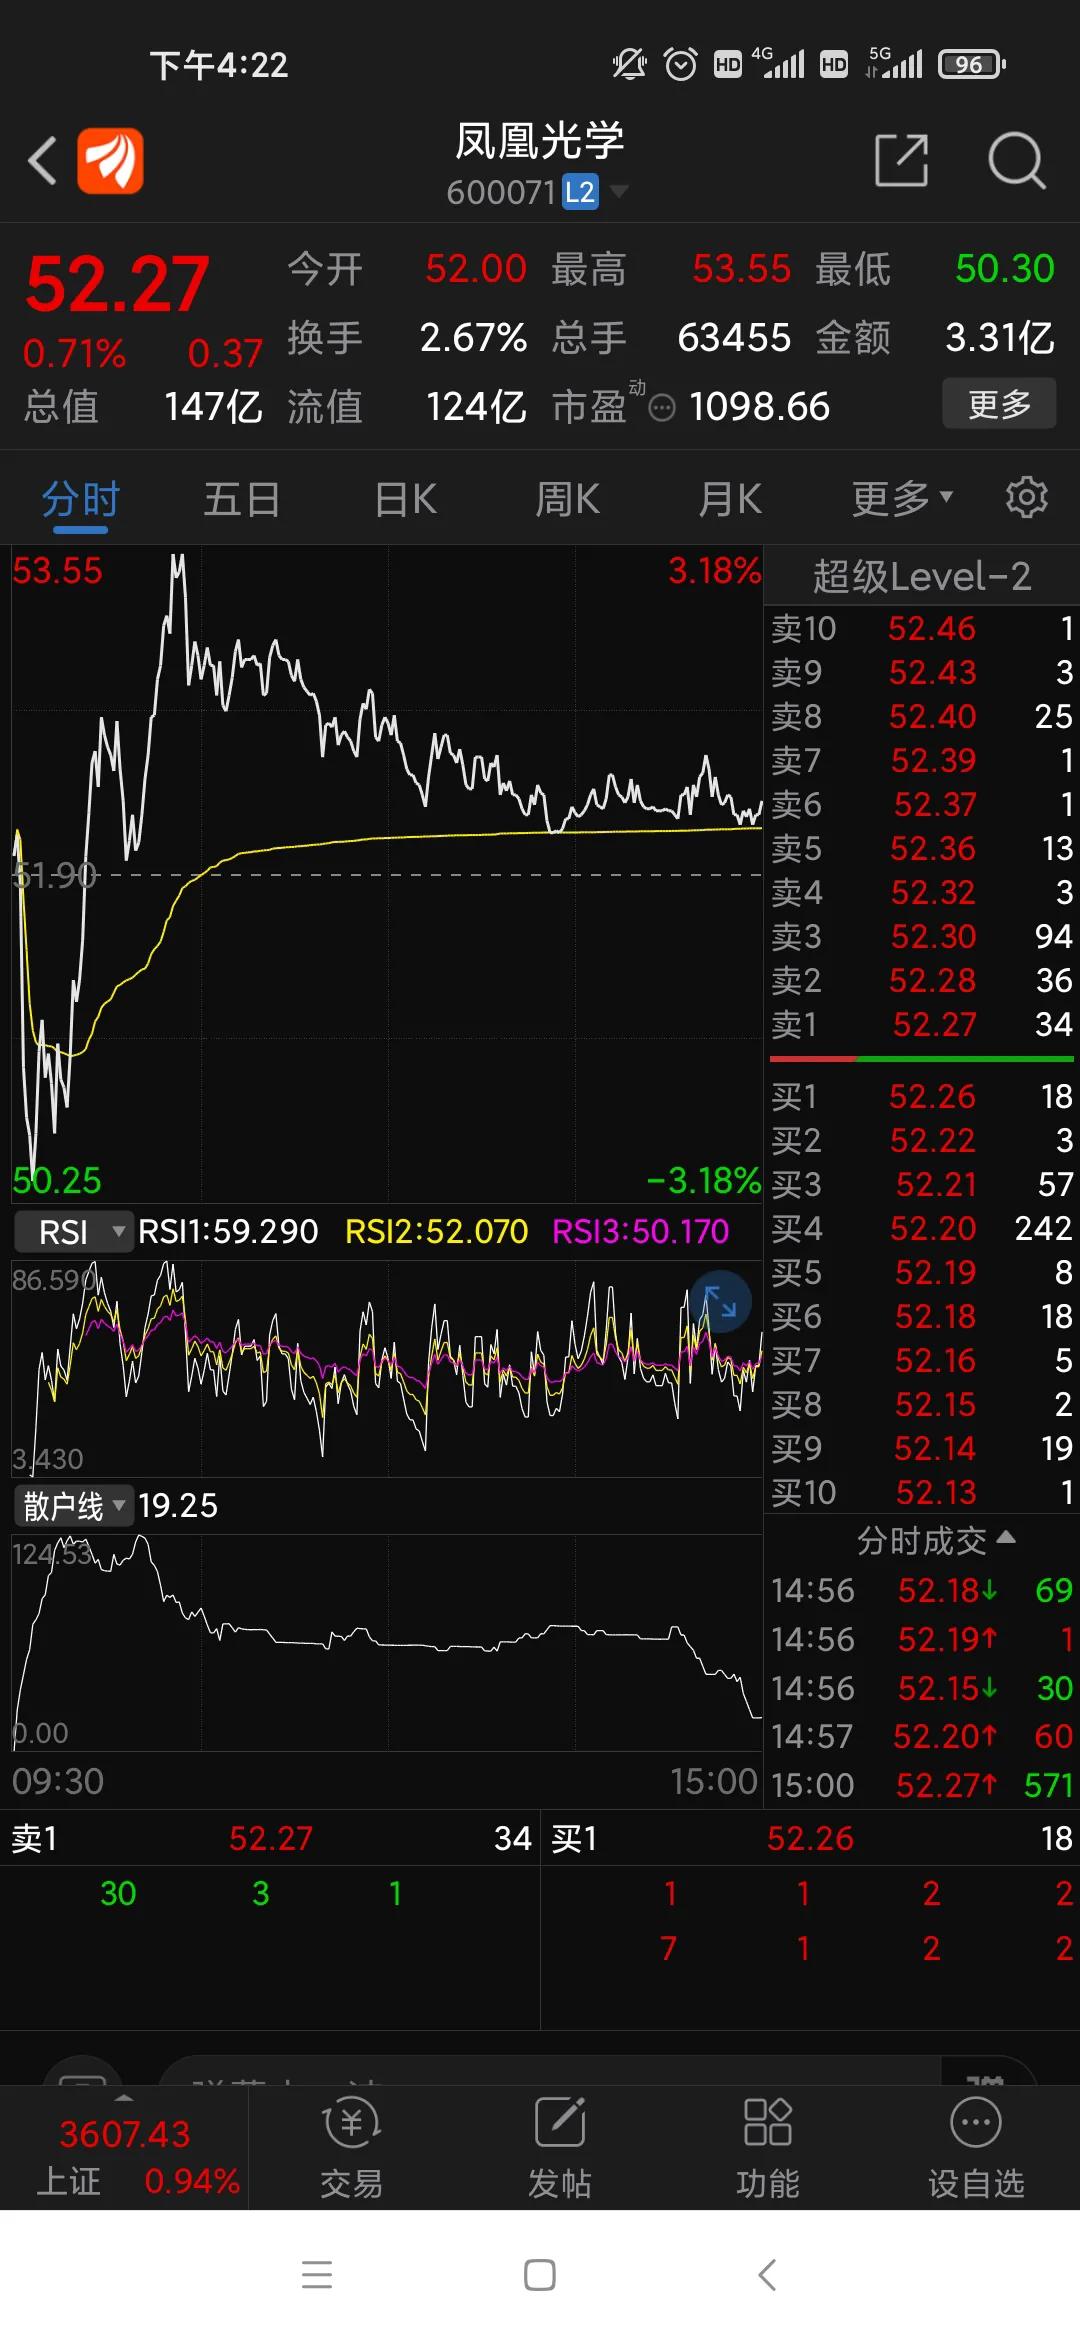Open the RSI indicator dropdown
The width and height of the screenshot is (1080, 2340).
click(x=73, y=1232)
